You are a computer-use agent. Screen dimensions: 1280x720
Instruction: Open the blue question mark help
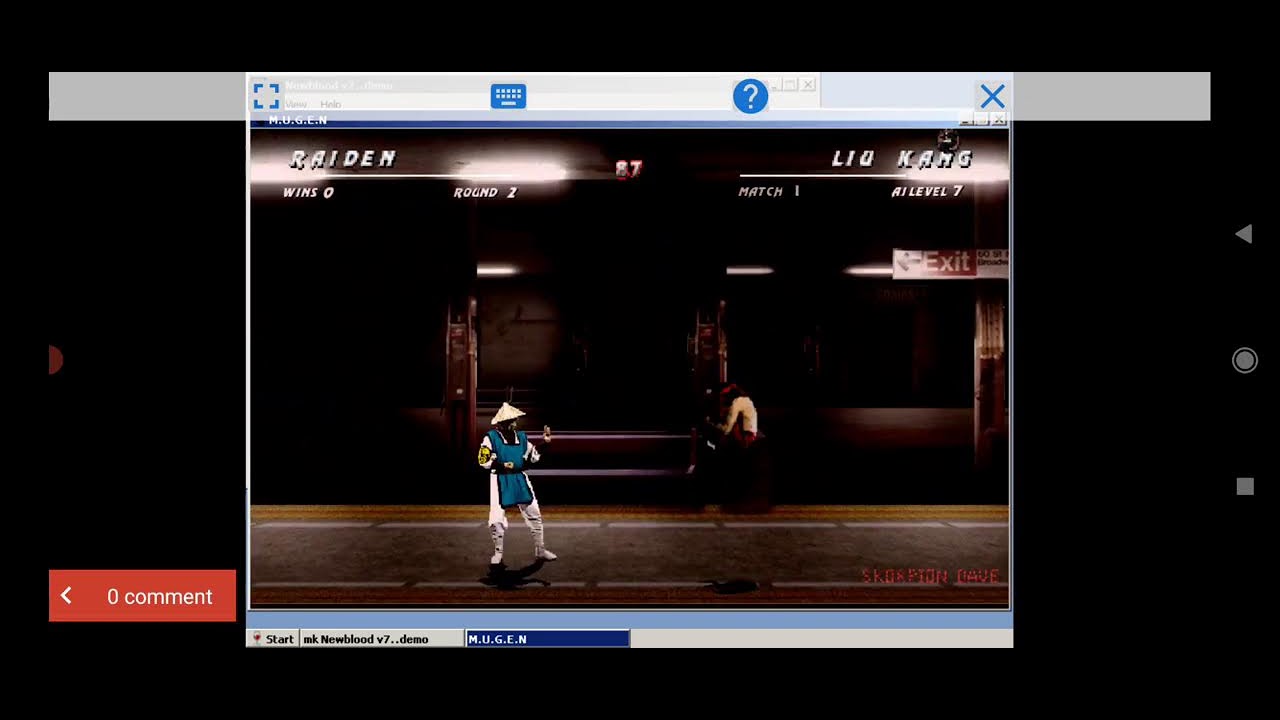tap(750, 96)
